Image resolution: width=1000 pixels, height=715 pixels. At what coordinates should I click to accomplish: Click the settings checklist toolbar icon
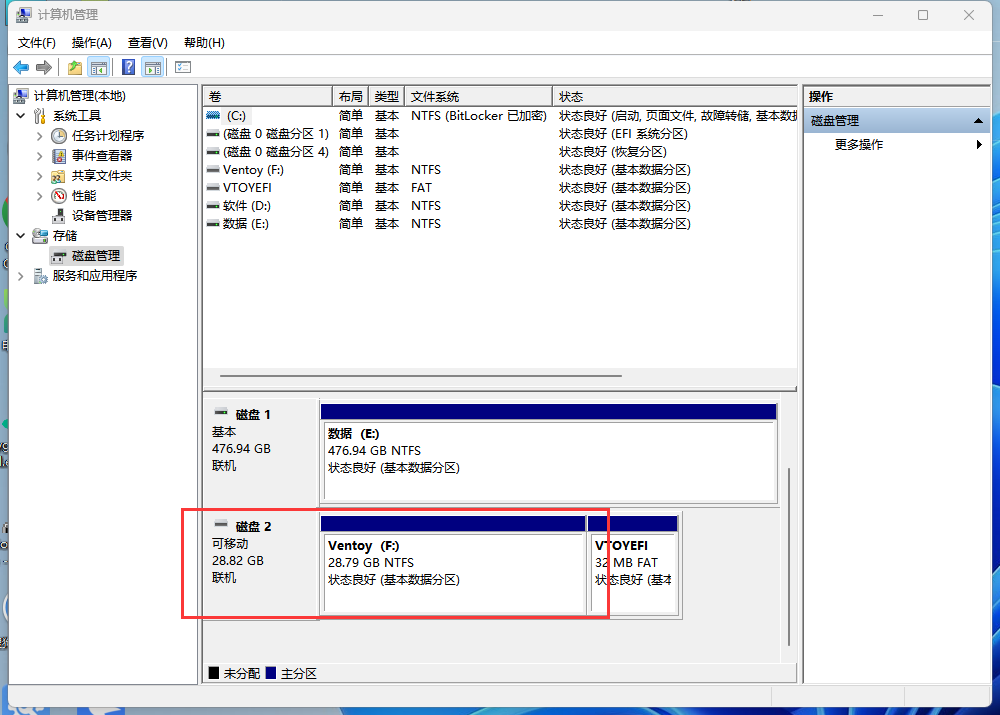click(x=182, y=67)
